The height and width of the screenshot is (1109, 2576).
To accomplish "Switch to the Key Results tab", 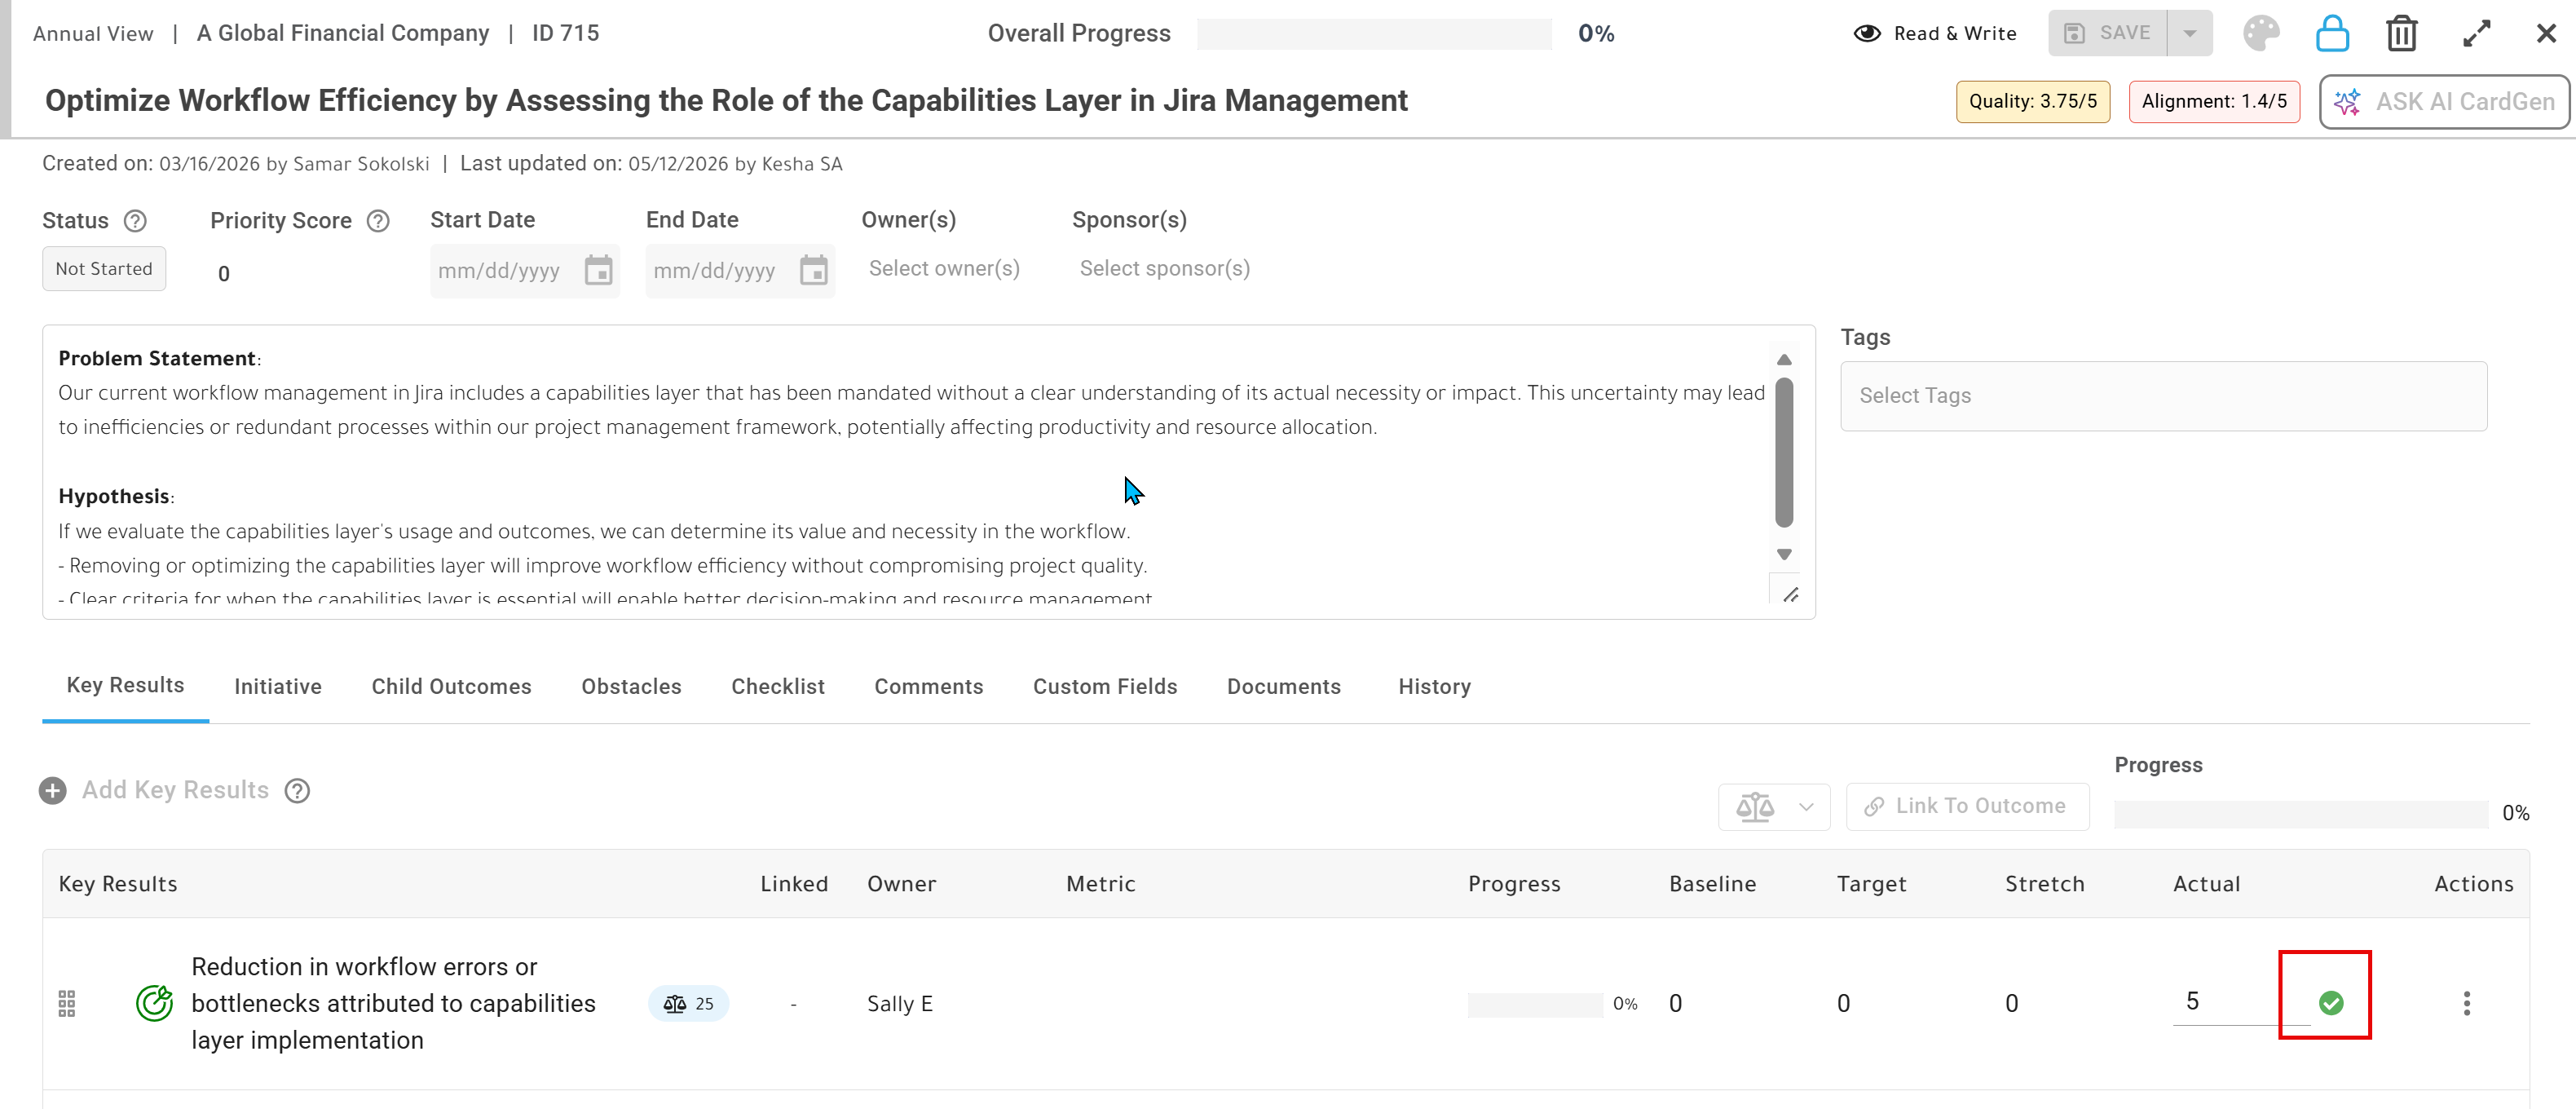I will pyautogui.click(x=125, y=686).
